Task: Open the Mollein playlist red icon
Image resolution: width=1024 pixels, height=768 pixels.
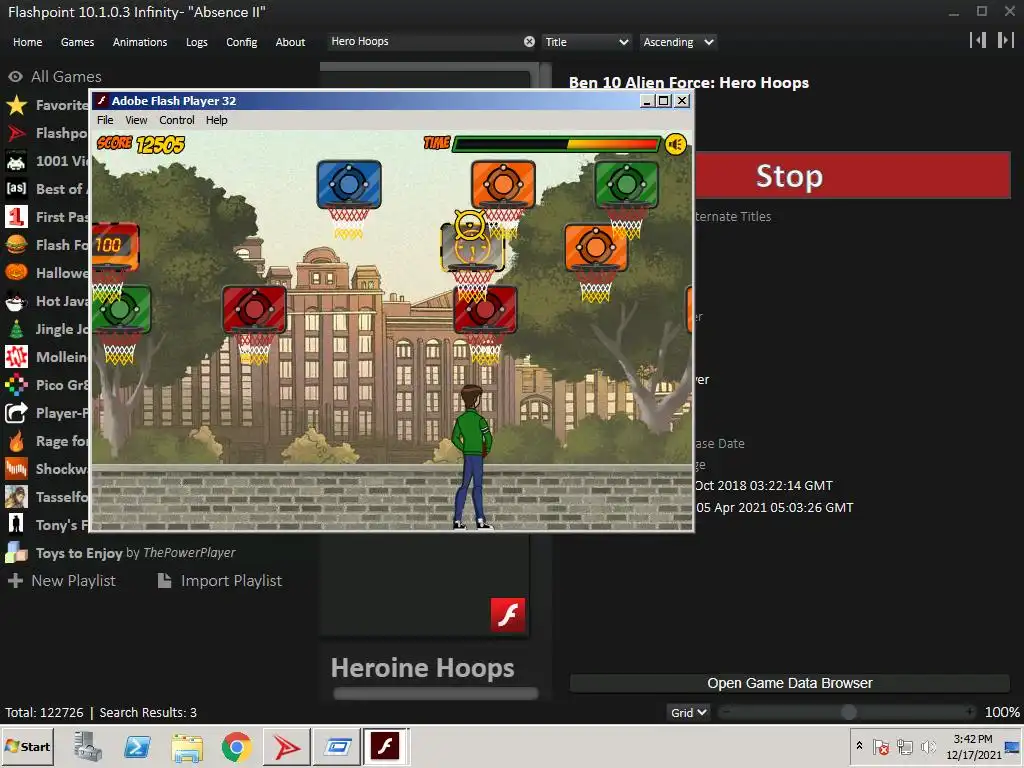Action: point(16,357)
